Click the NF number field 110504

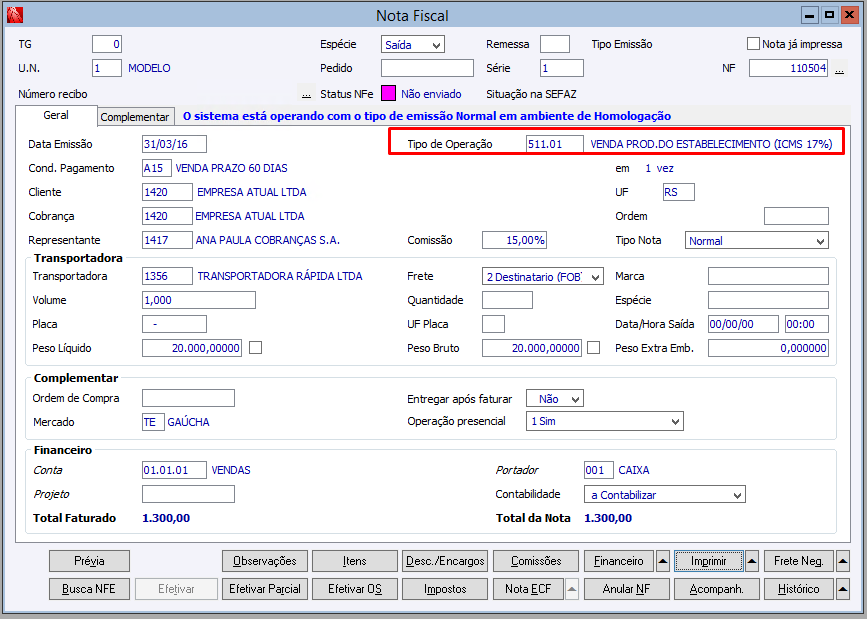(x=788, y=68)
